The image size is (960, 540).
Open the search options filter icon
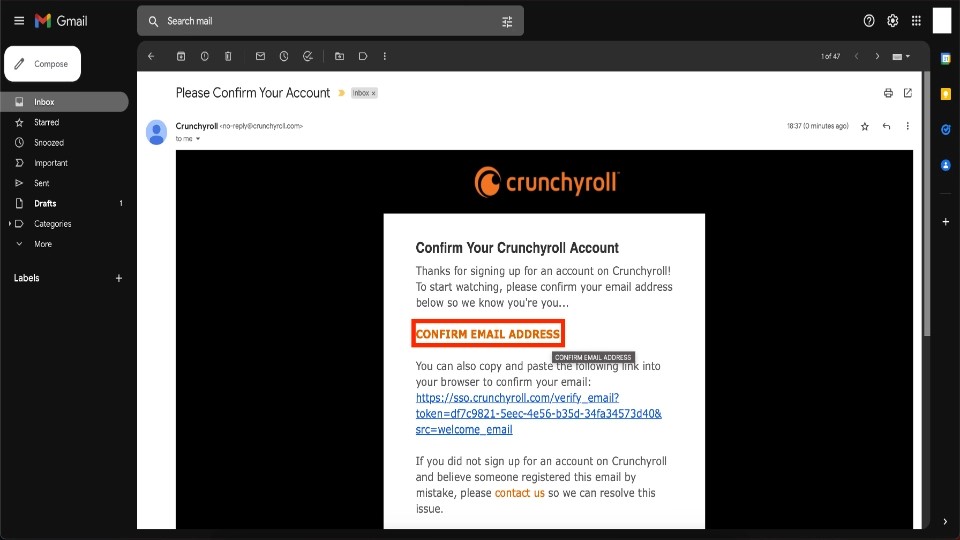tap(507, 21)
